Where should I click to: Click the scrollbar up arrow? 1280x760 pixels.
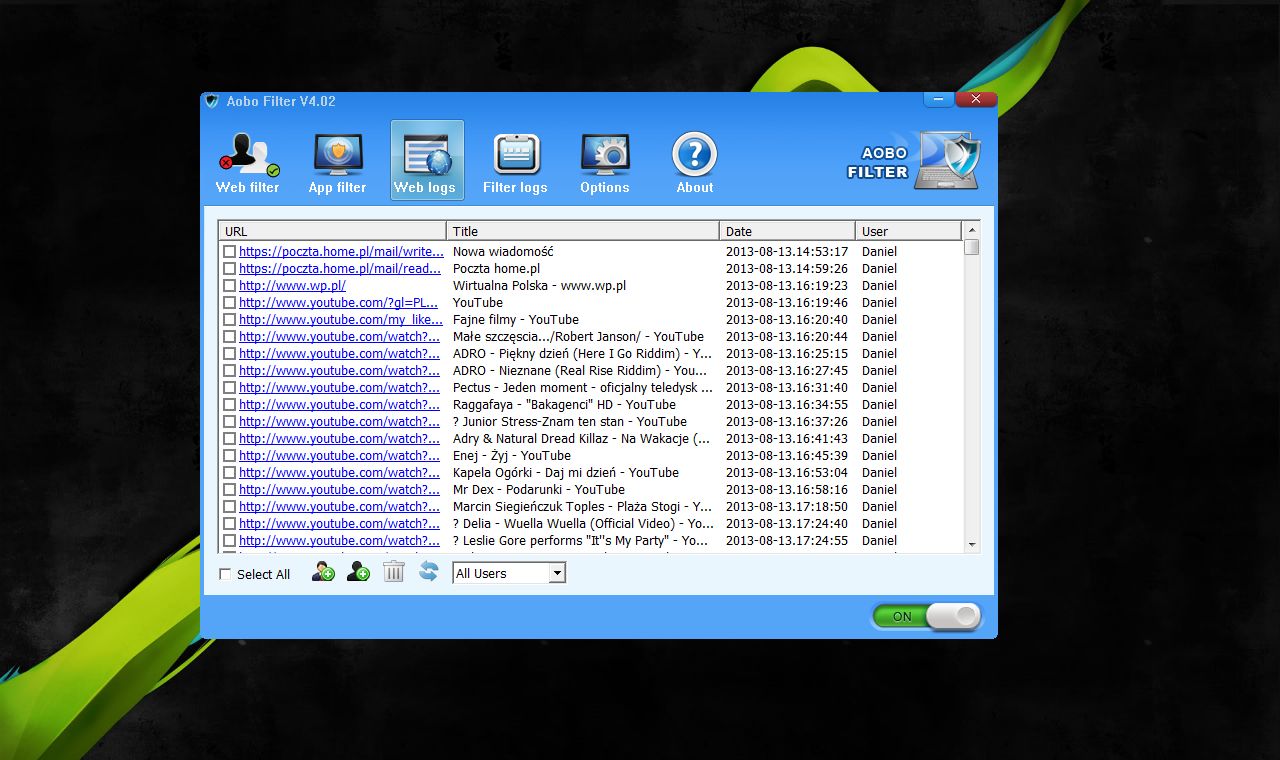click(972, 231)
